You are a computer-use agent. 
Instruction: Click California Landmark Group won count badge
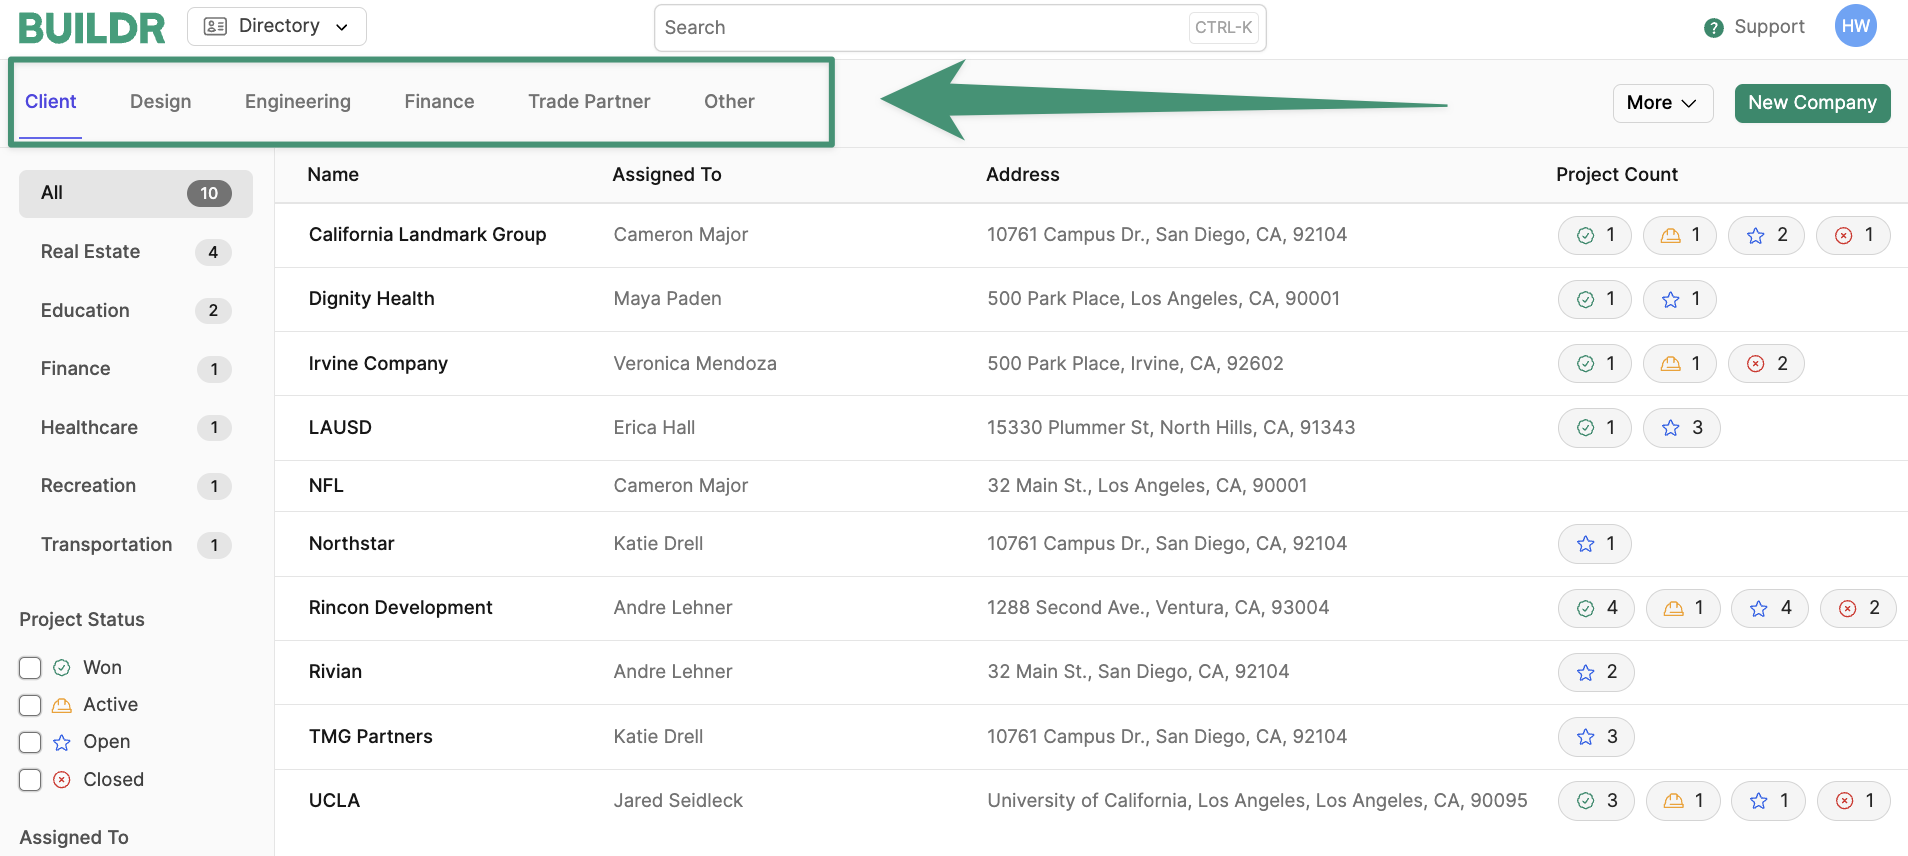click(x=1595, y=235)
